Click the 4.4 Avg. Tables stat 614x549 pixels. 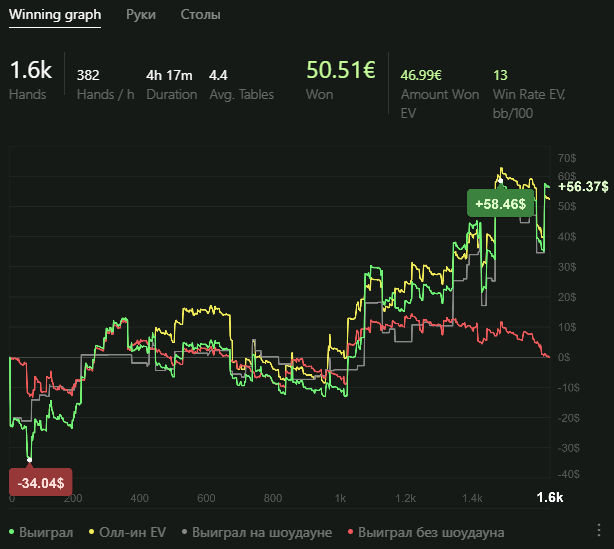(x=218, y=75)
